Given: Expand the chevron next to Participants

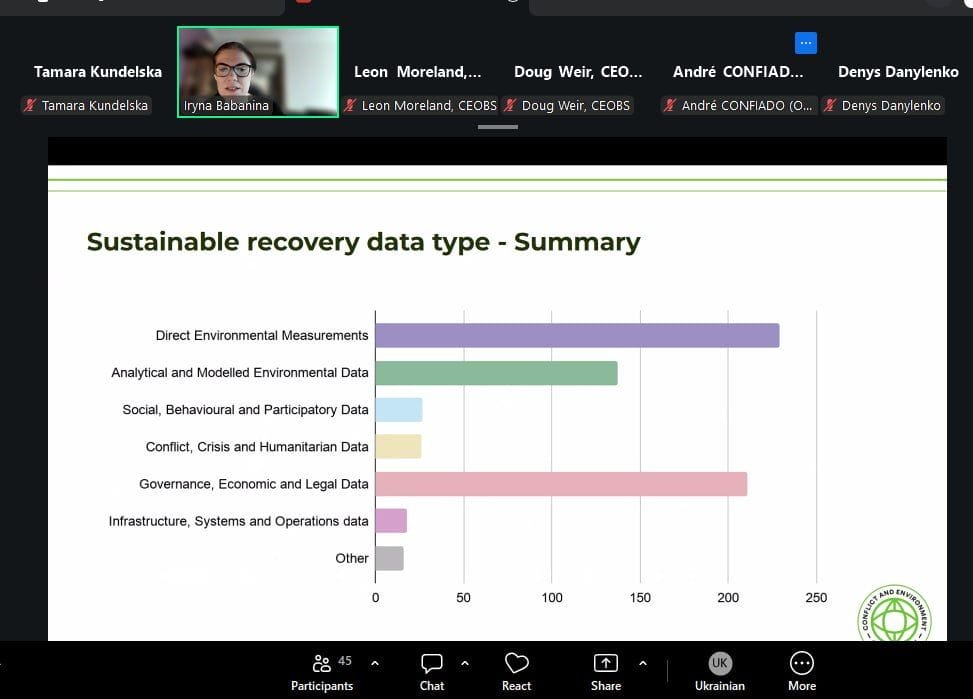Looking at the screenshot, I should point(375,663).
